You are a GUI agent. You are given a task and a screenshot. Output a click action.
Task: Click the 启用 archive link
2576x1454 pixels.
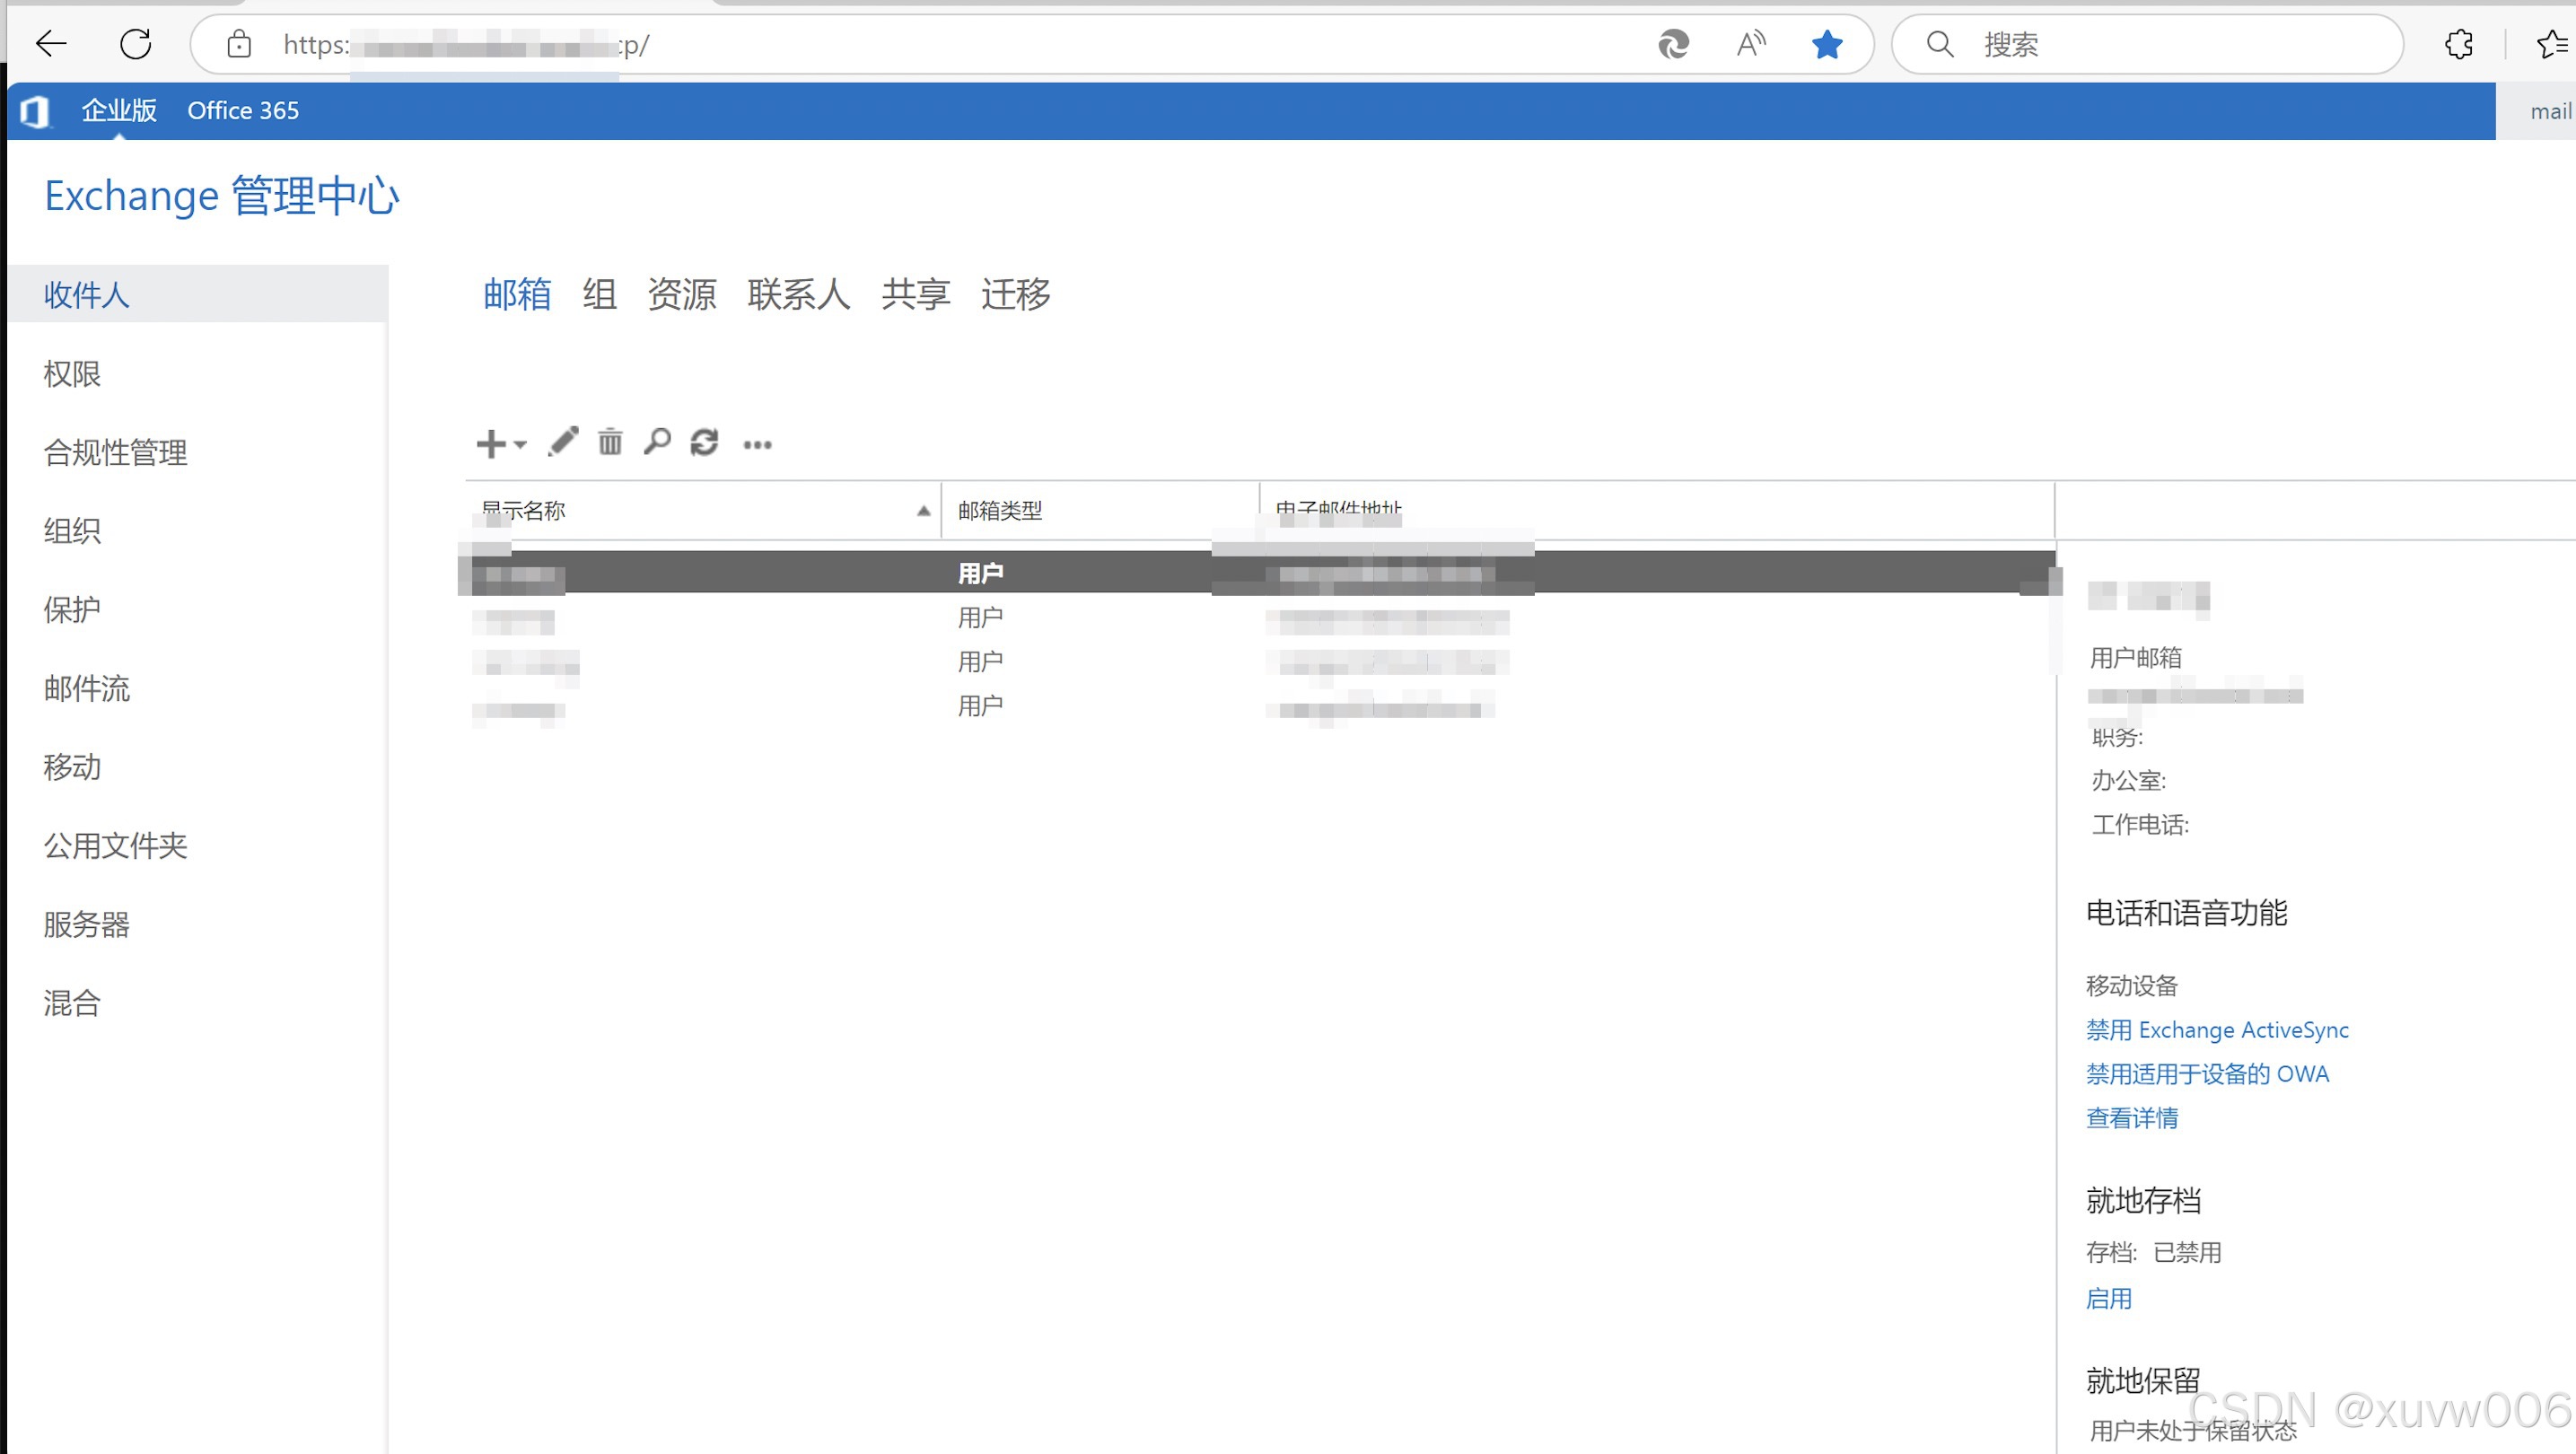click(2108, 1298)
